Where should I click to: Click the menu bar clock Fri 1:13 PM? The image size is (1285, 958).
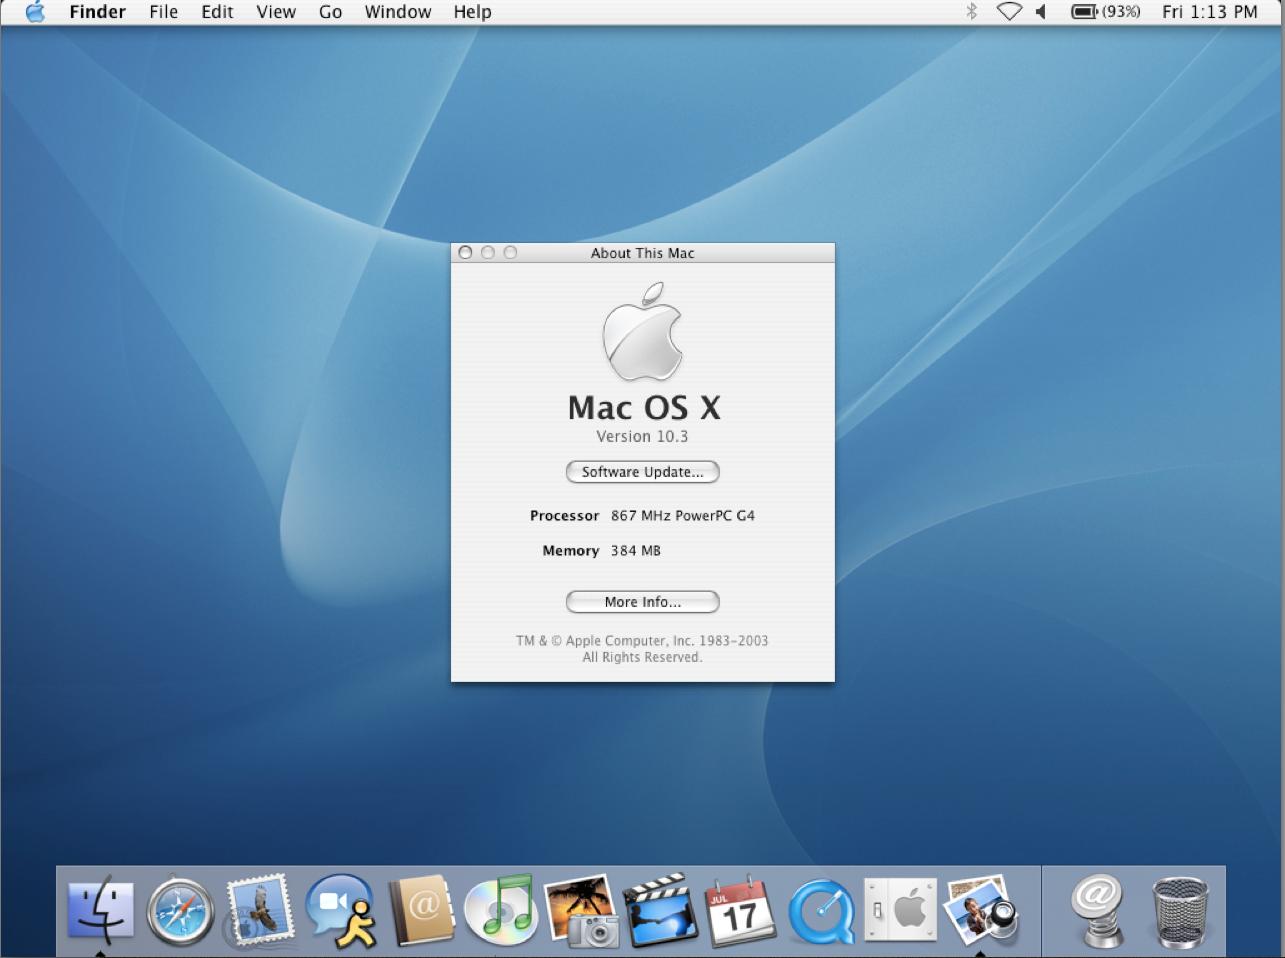[x=1210, y=12]
